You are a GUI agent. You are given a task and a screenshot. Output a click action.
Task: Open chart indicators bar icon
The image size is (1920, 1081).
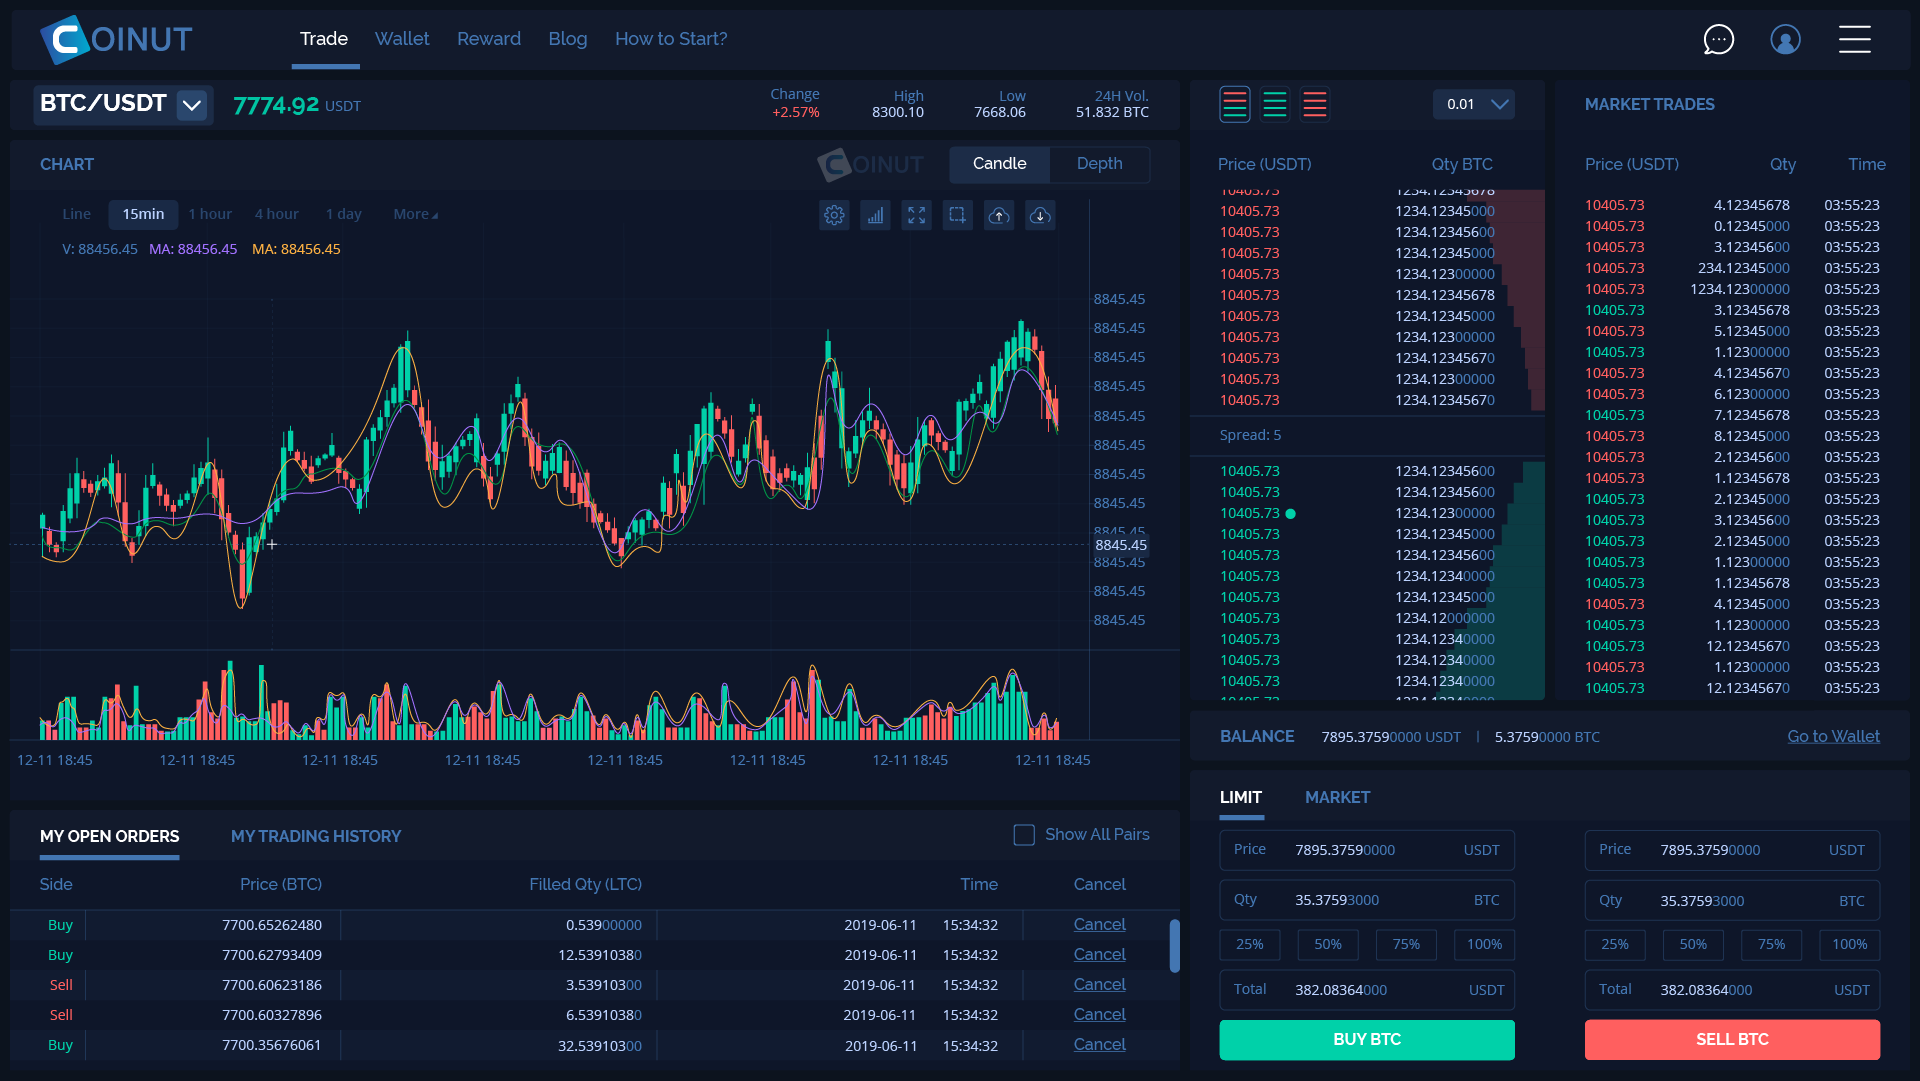pos(875,215)
